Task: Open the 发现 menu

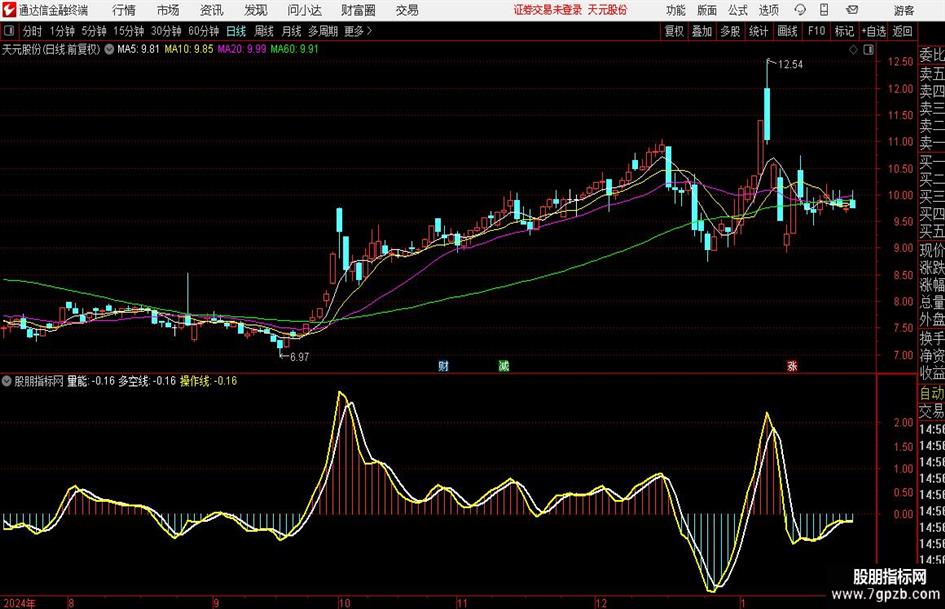Action: pyautogui.click(x=256, y=10)
